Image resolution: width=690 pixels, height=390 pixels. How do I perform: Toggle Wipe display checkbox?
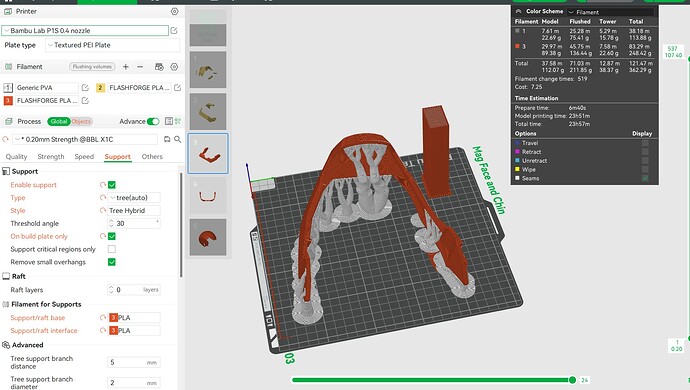click(645, 169)
